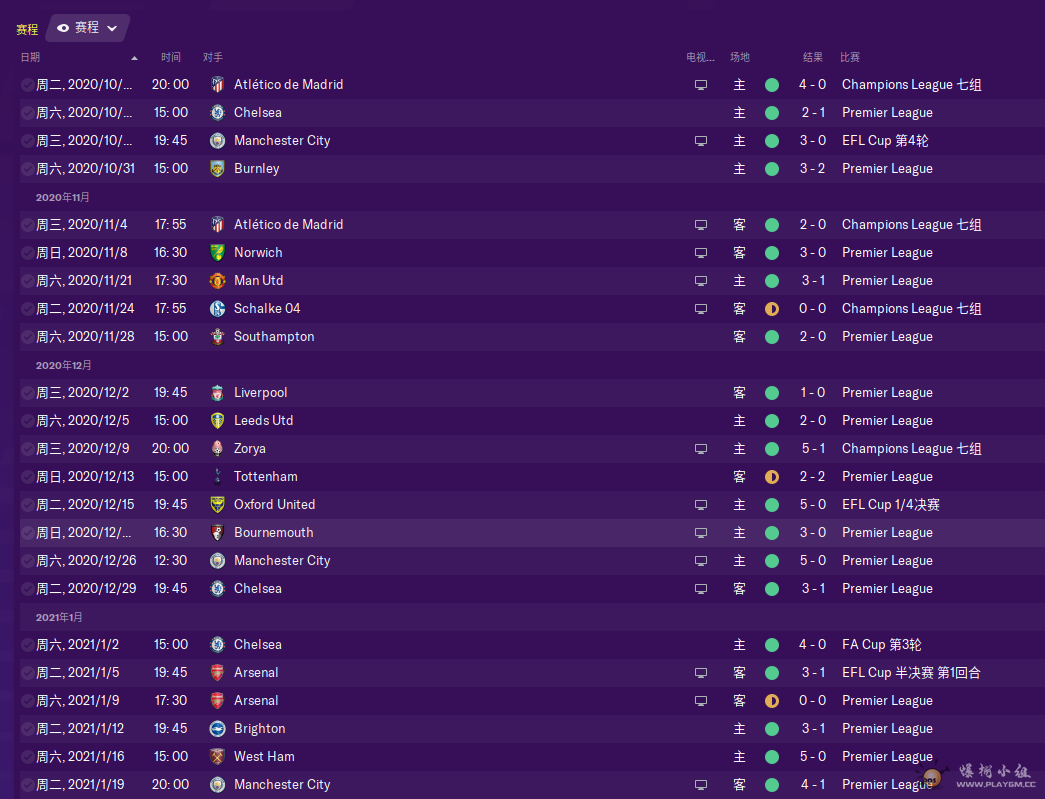Click the Burnley club crest icon
This screenshot has width=1045, height=799.
(x=217, y=169)
